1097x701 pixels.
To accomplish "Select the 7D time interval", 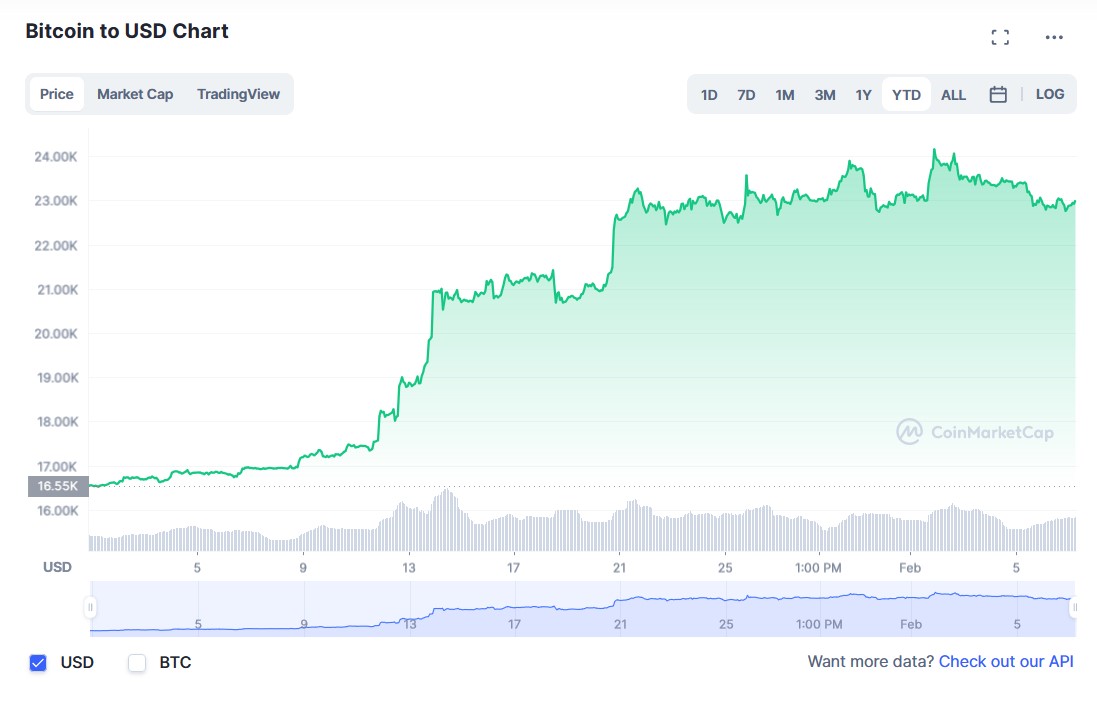I will (x=746, y=94).
